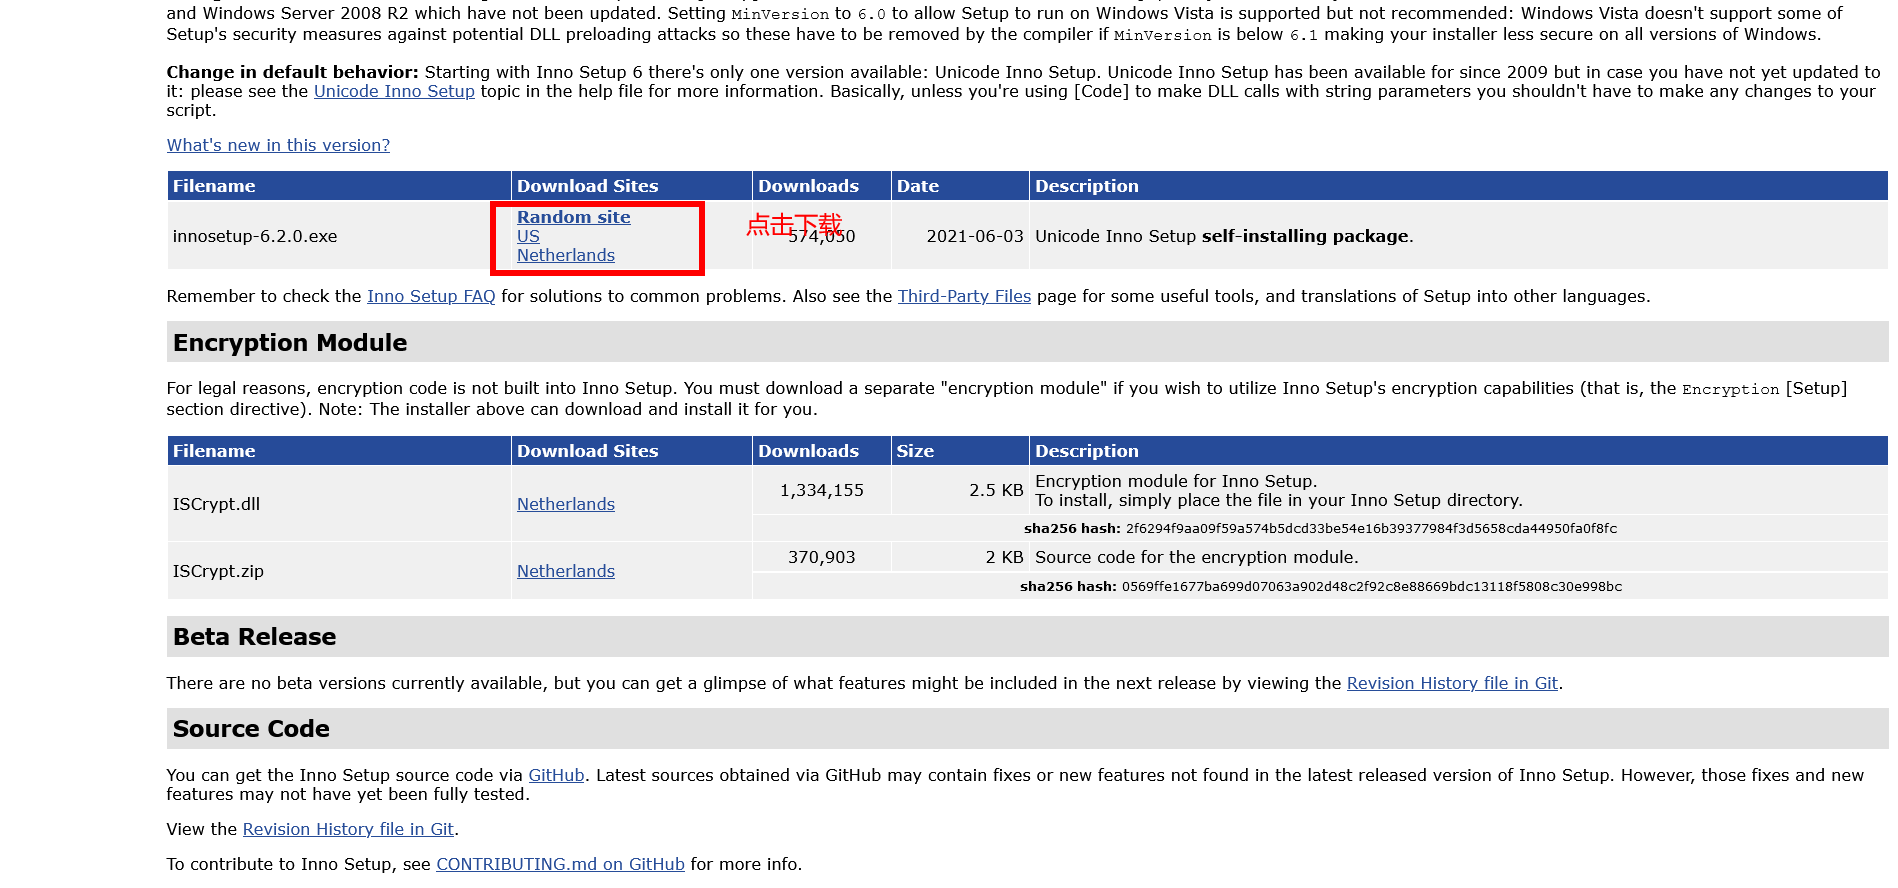This screenshot has height=888, width=1898.
Task: Click the ISCrypt.dll sha256 hash value
Action: coord(1371,528)
